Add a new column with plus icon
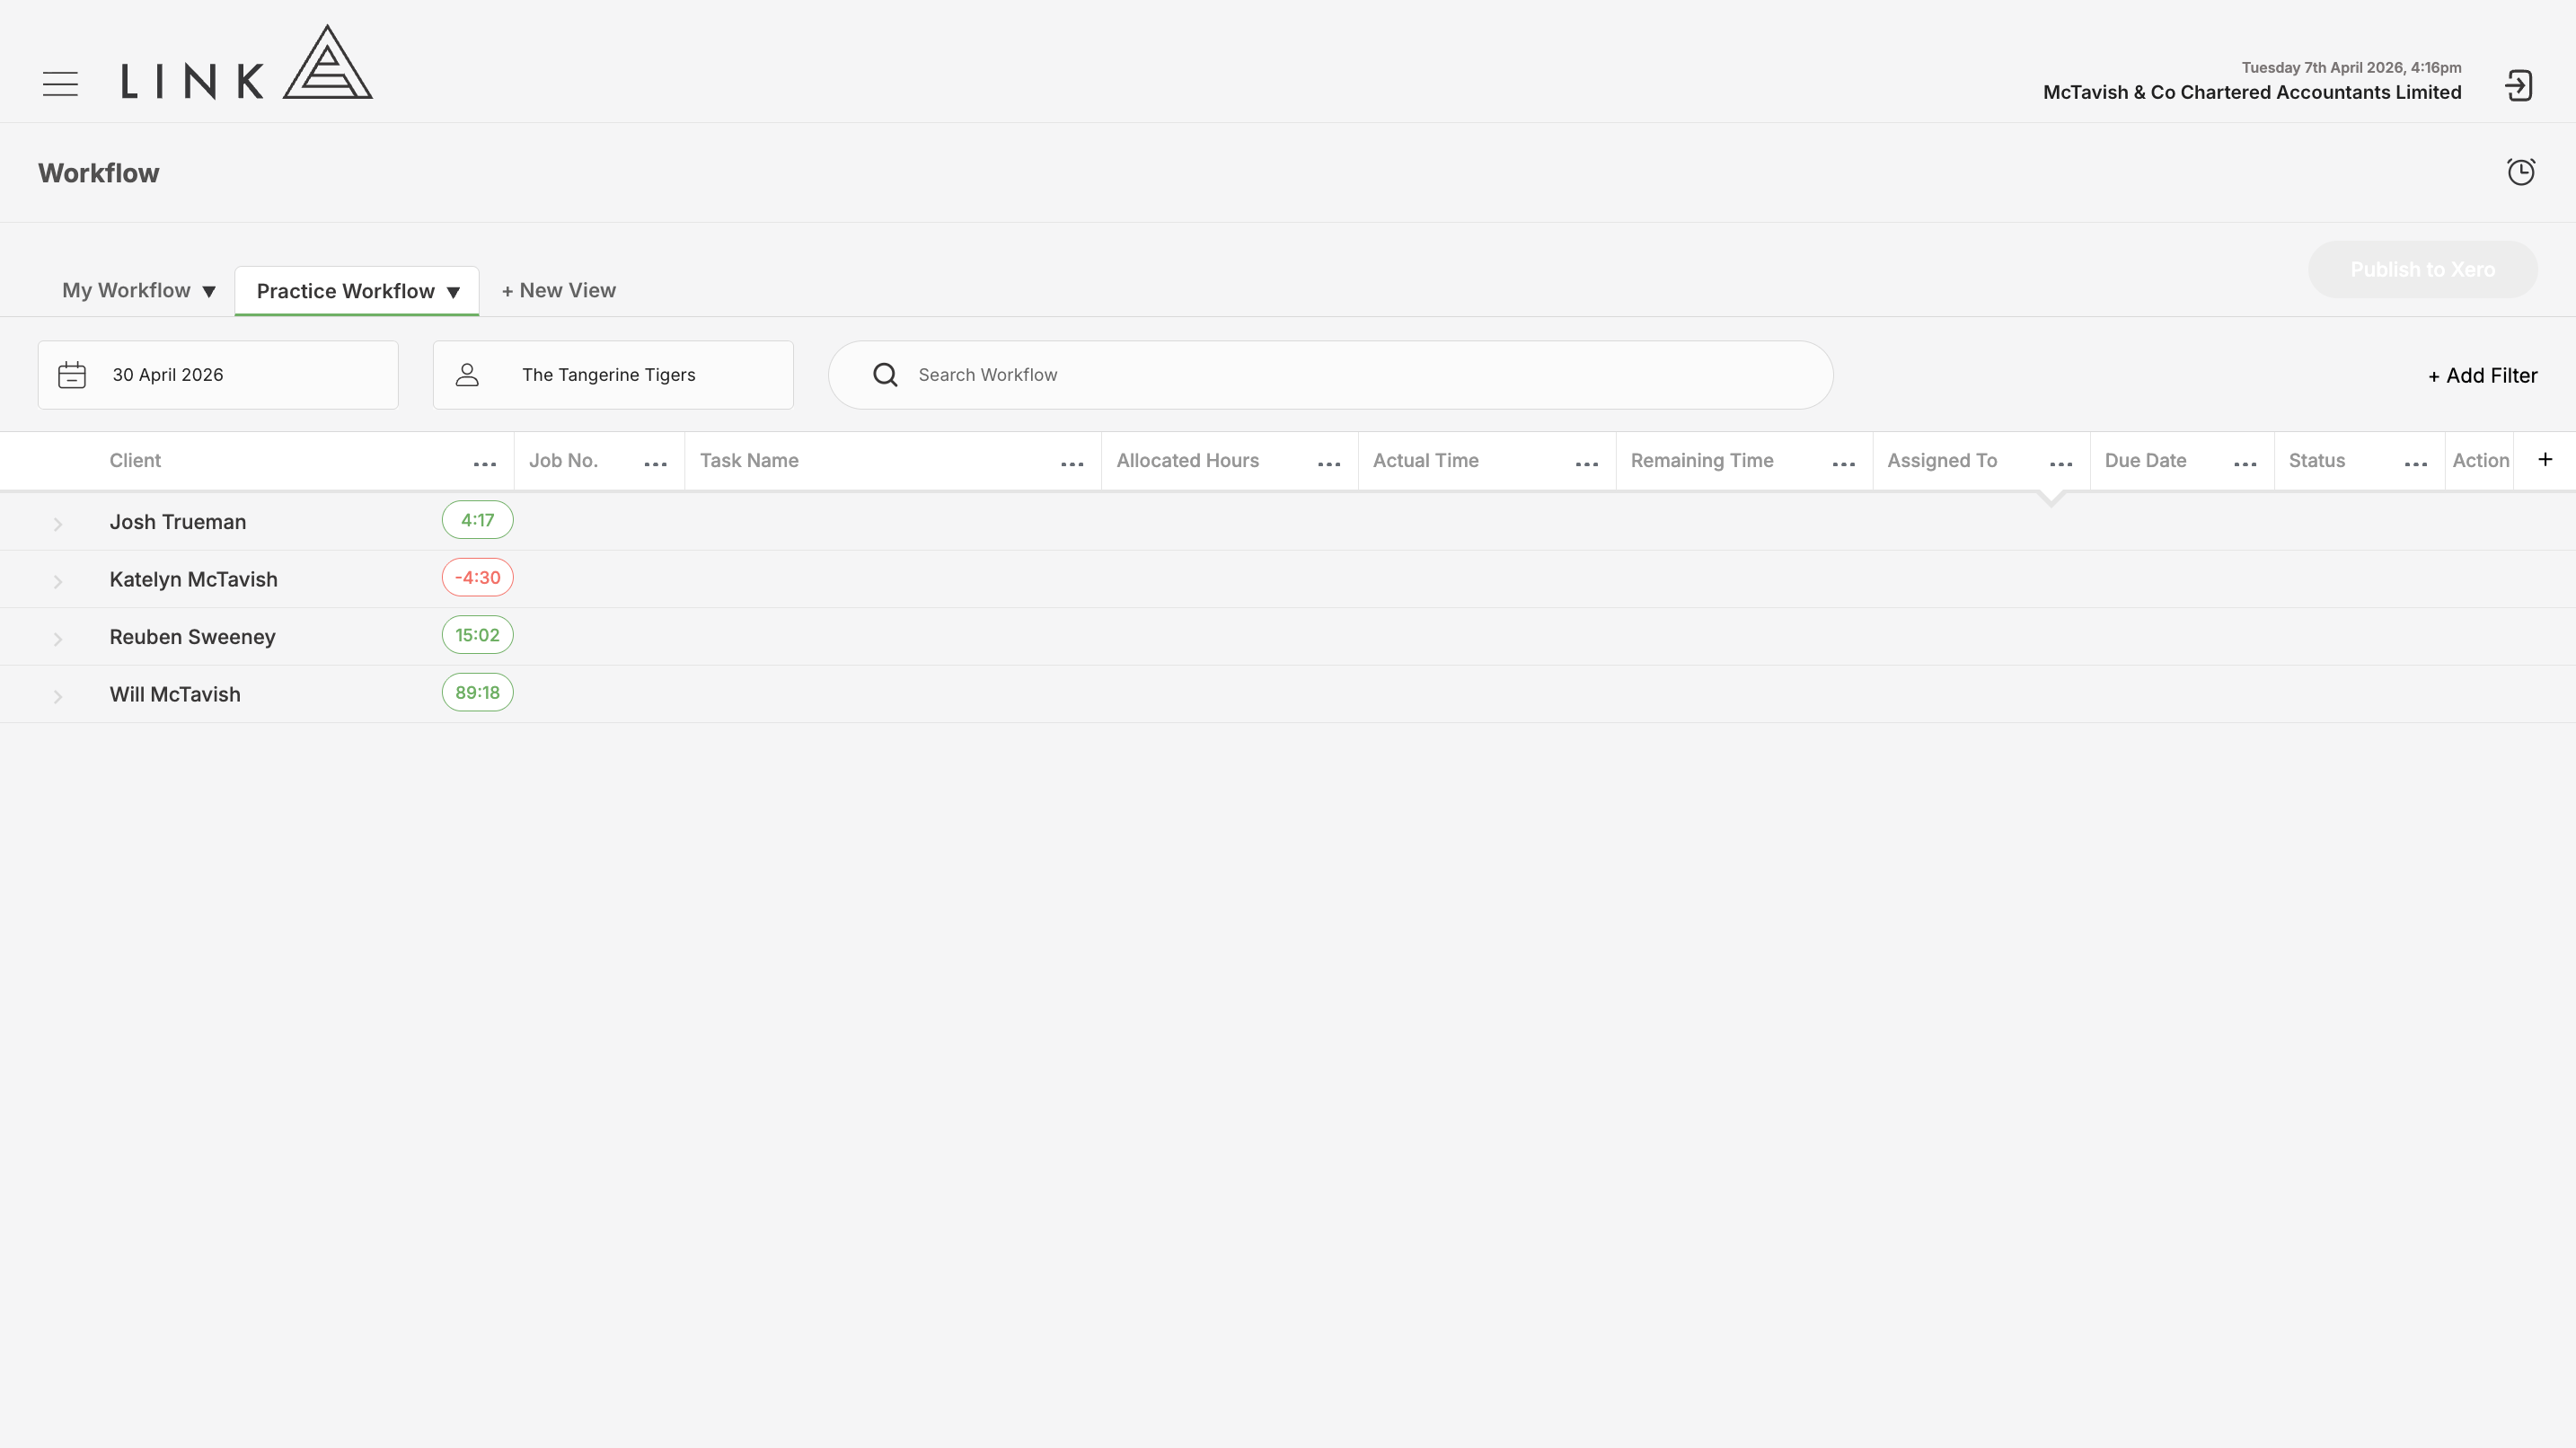 2545,459
